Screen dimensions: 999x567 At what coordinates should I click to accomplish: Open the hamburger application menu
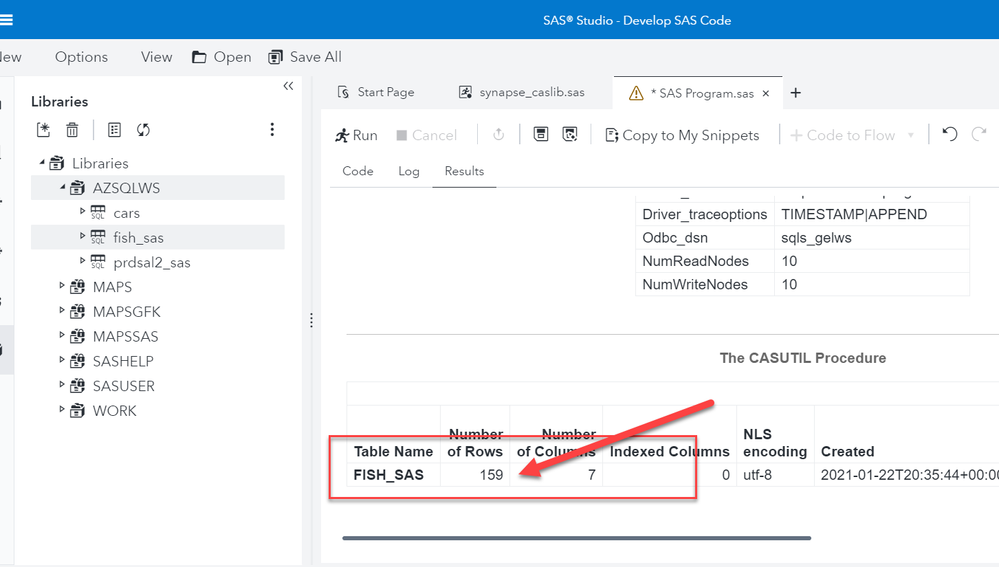point(6,20)
